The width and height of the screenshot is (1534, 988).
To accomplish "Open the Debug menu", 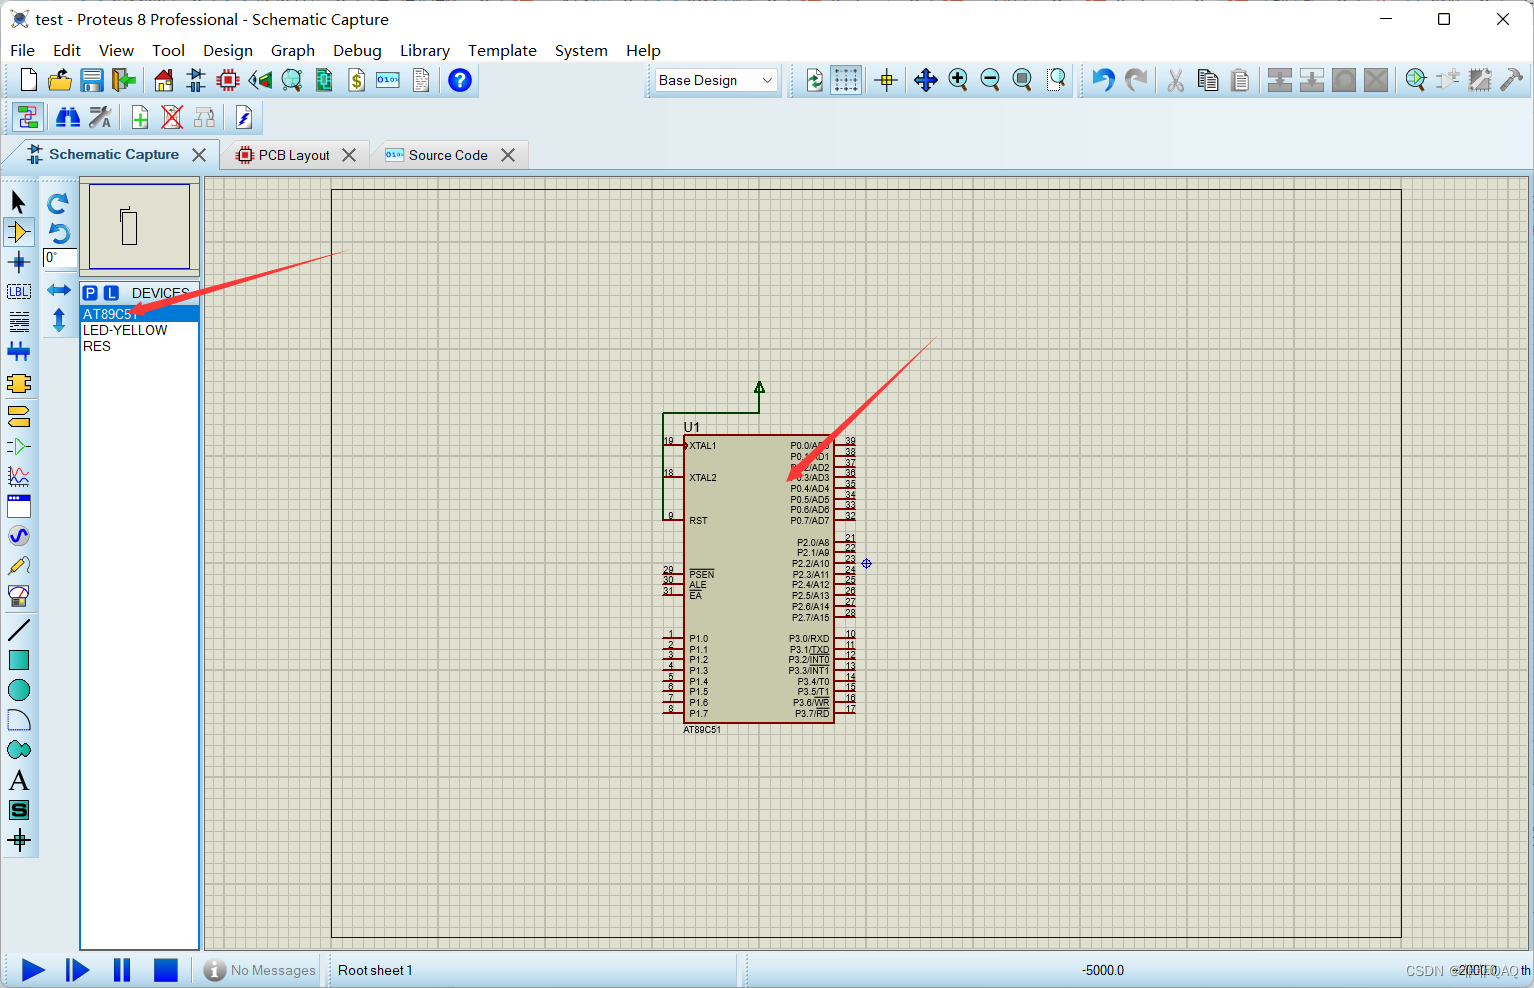I will (x=357, y=50).
